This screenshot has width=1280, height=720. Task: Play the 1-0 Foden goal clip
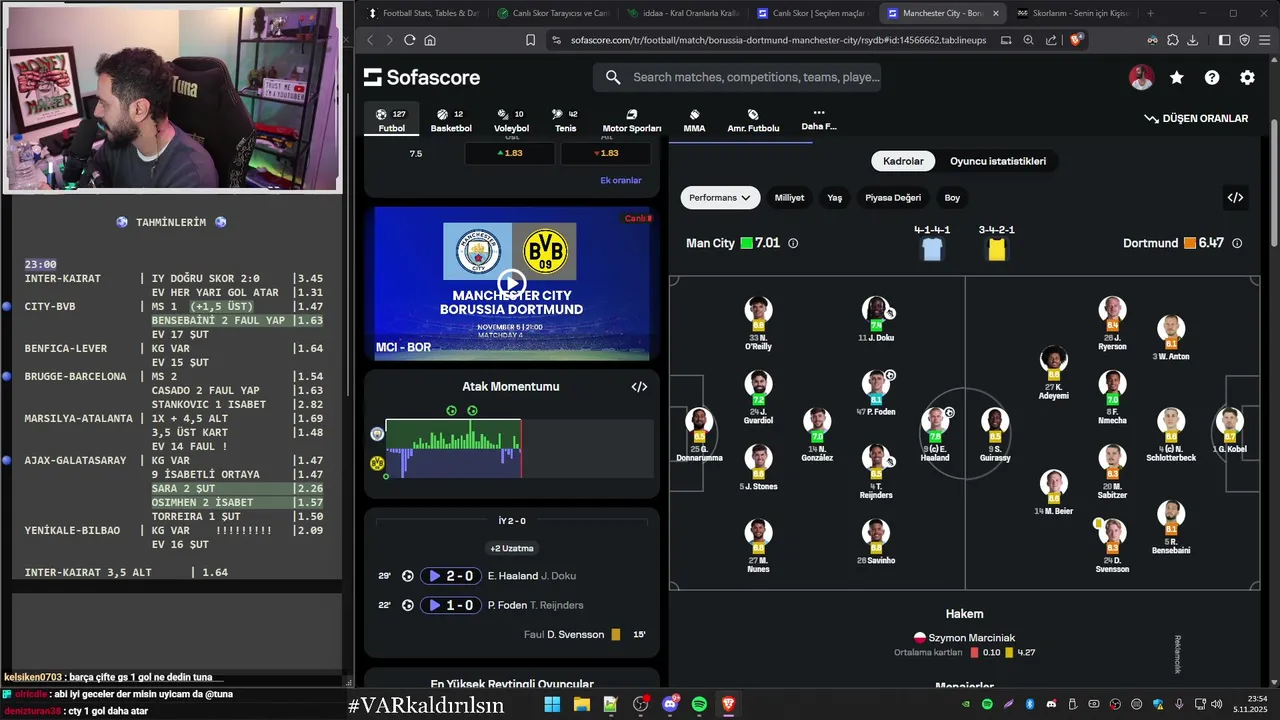(450, 605)
